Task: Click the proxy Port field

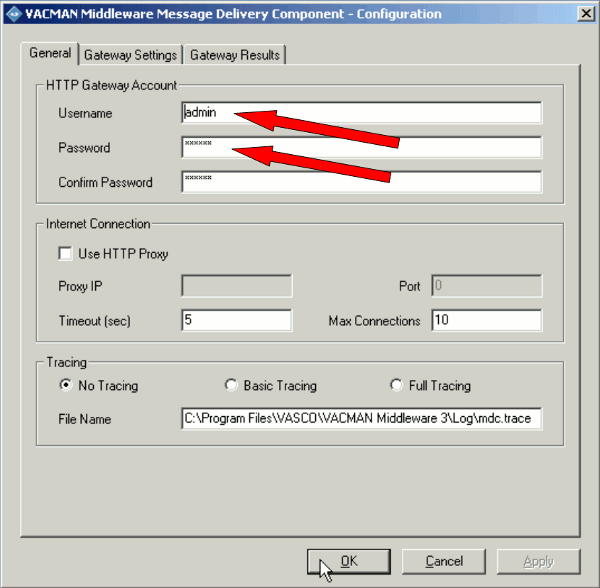Action: pos(487,285)
